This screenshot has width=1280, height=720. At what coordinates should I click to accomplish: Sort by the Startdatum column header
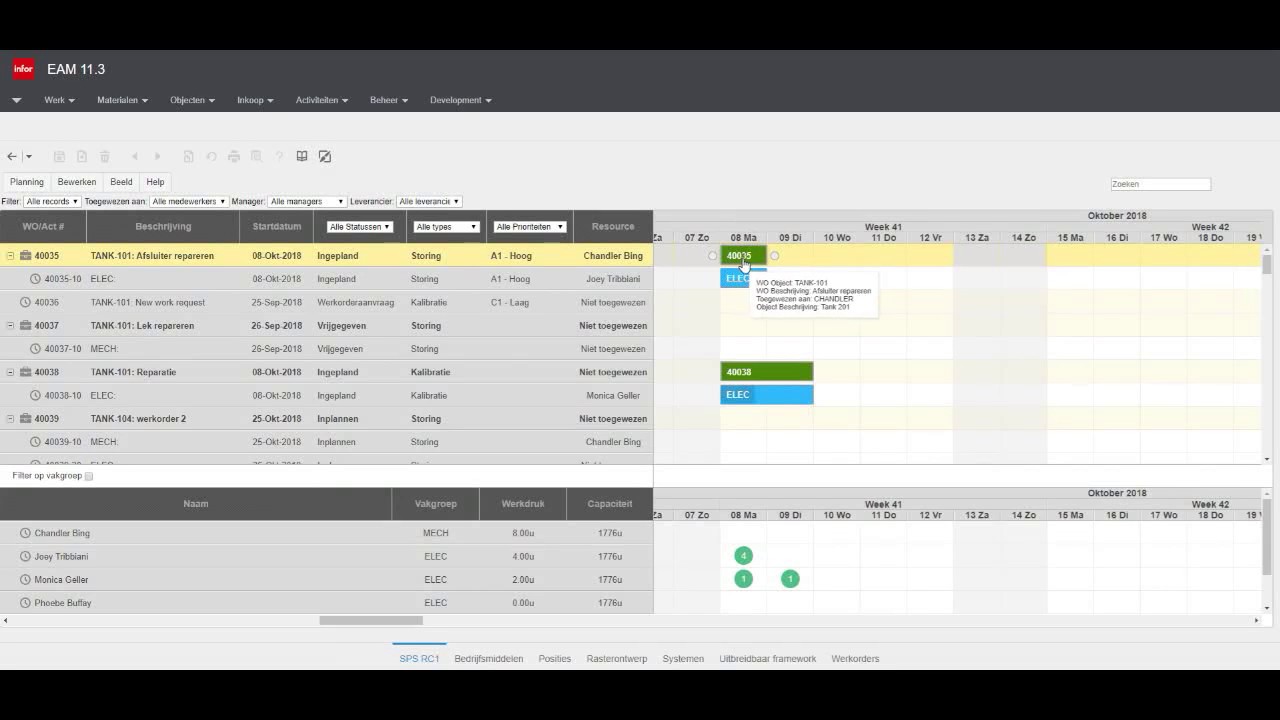[x=277, y=227]
